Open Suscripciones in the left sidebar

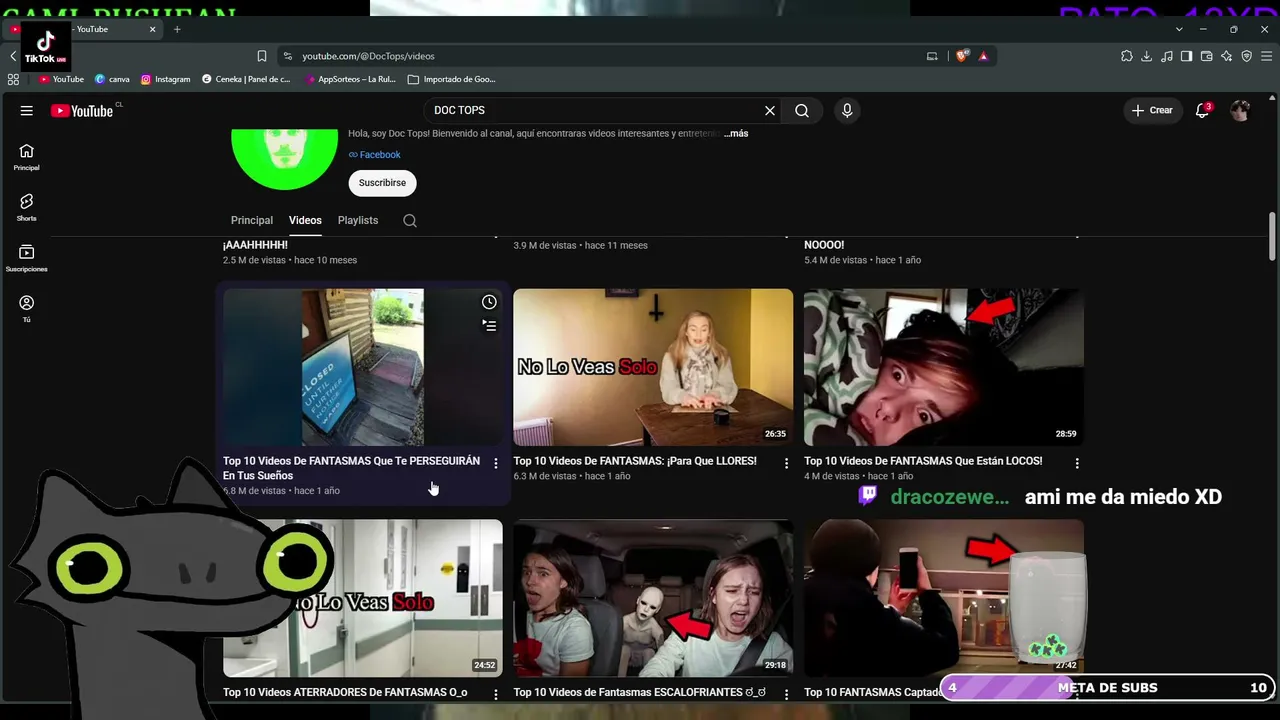[x=27, y=258]
